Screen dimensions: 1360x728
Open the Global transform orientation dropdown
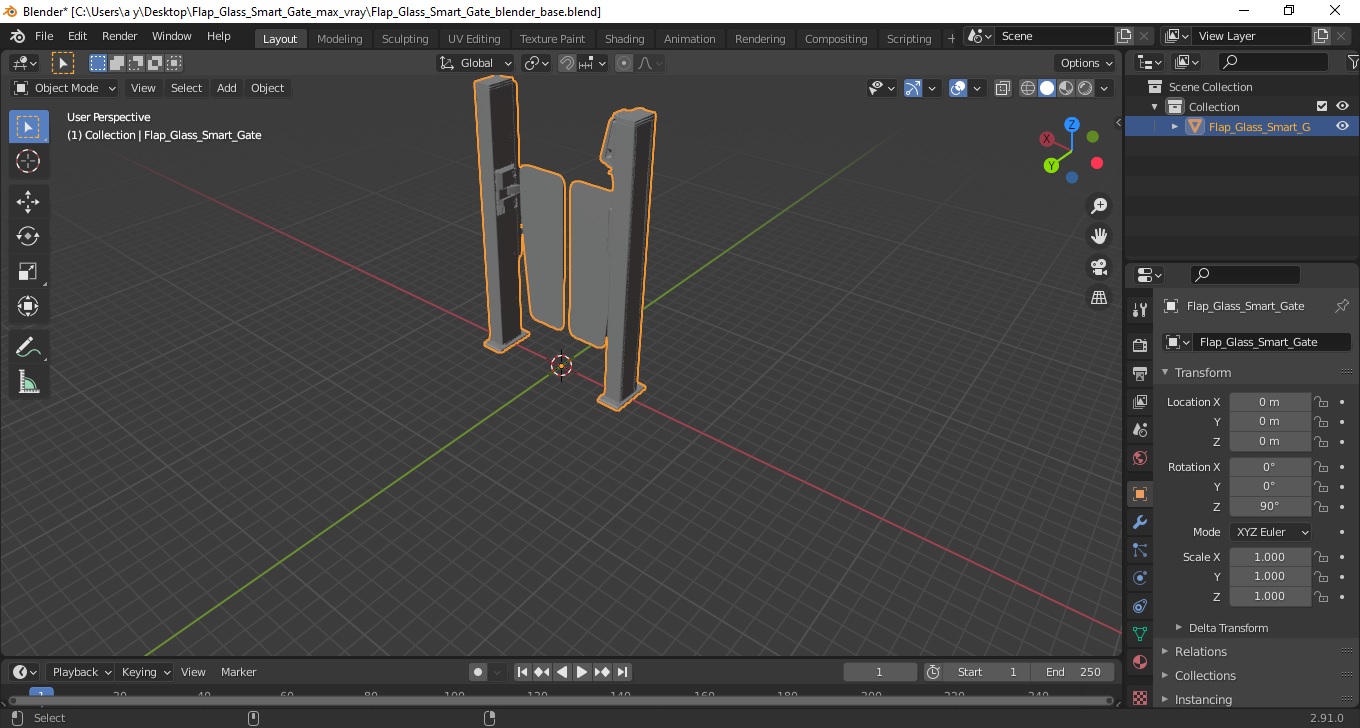476,63
